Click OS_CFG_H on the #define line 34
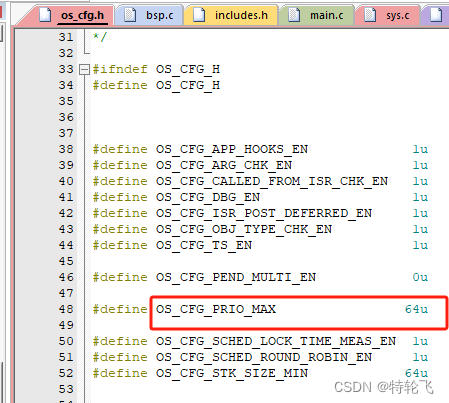This screenshot has width=449, height=403. 188,86
